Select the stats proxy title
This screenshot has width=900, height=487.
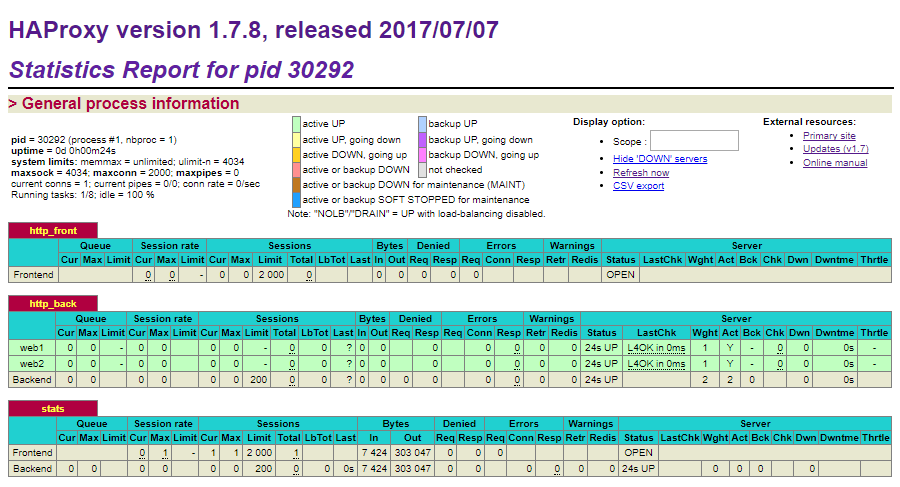(x=53, y=408)
